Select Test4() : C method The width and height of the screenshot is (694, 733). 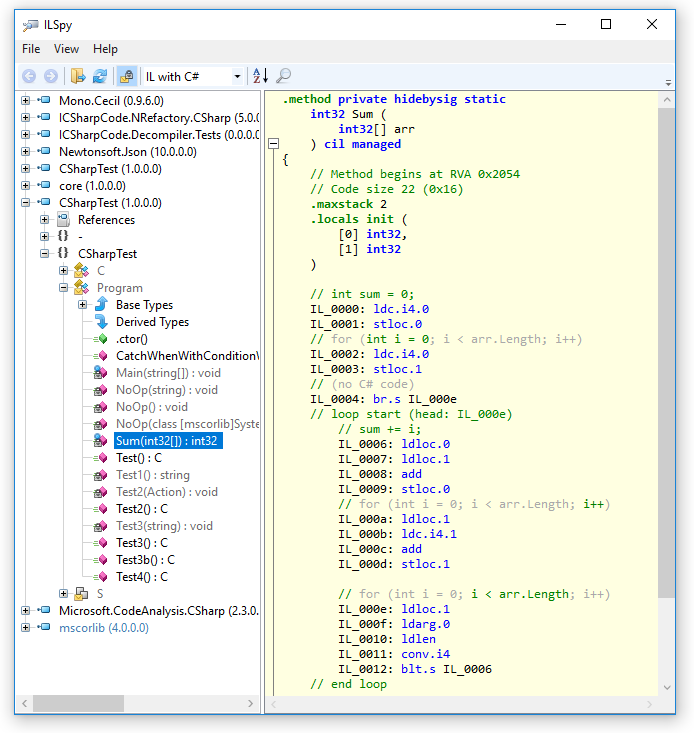click(x=142, y=577)
